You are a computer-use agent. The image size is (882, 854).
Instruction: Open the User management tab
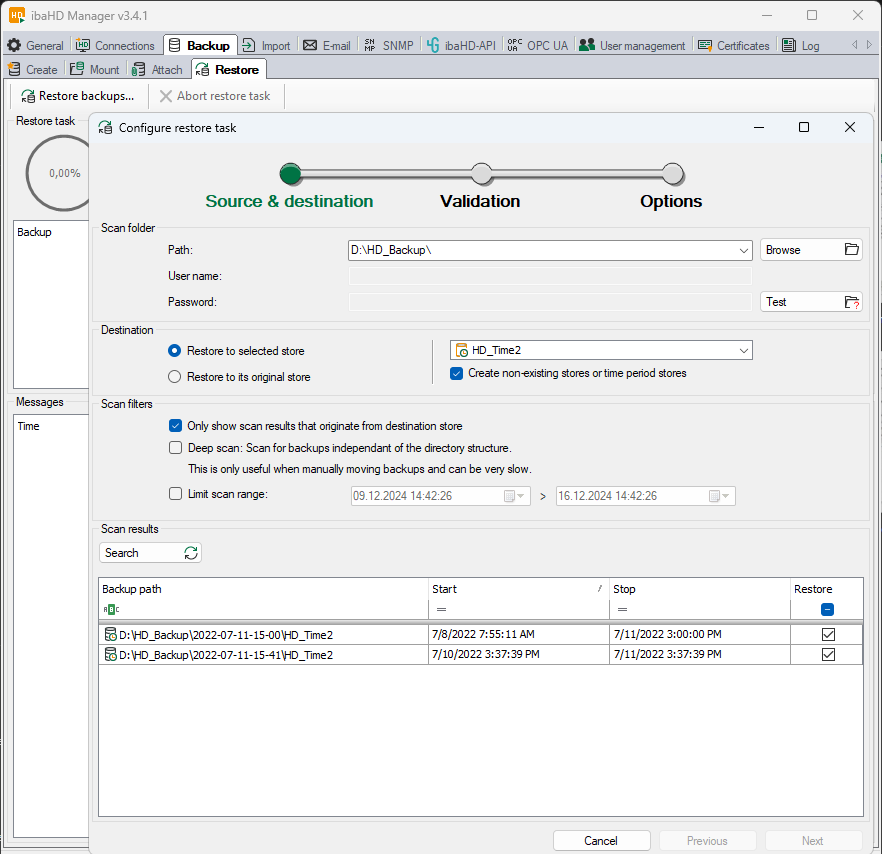coord(632,45)
